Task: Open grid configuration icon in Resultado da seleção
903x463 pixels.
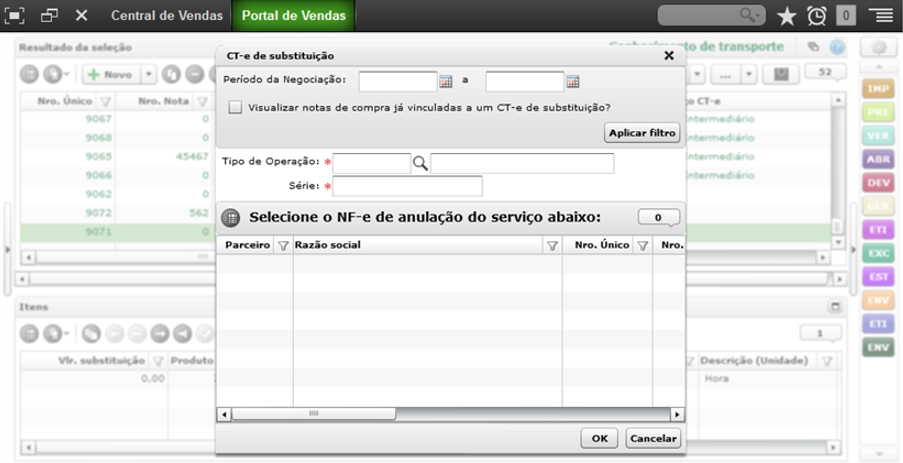Action: click(29, 74)
